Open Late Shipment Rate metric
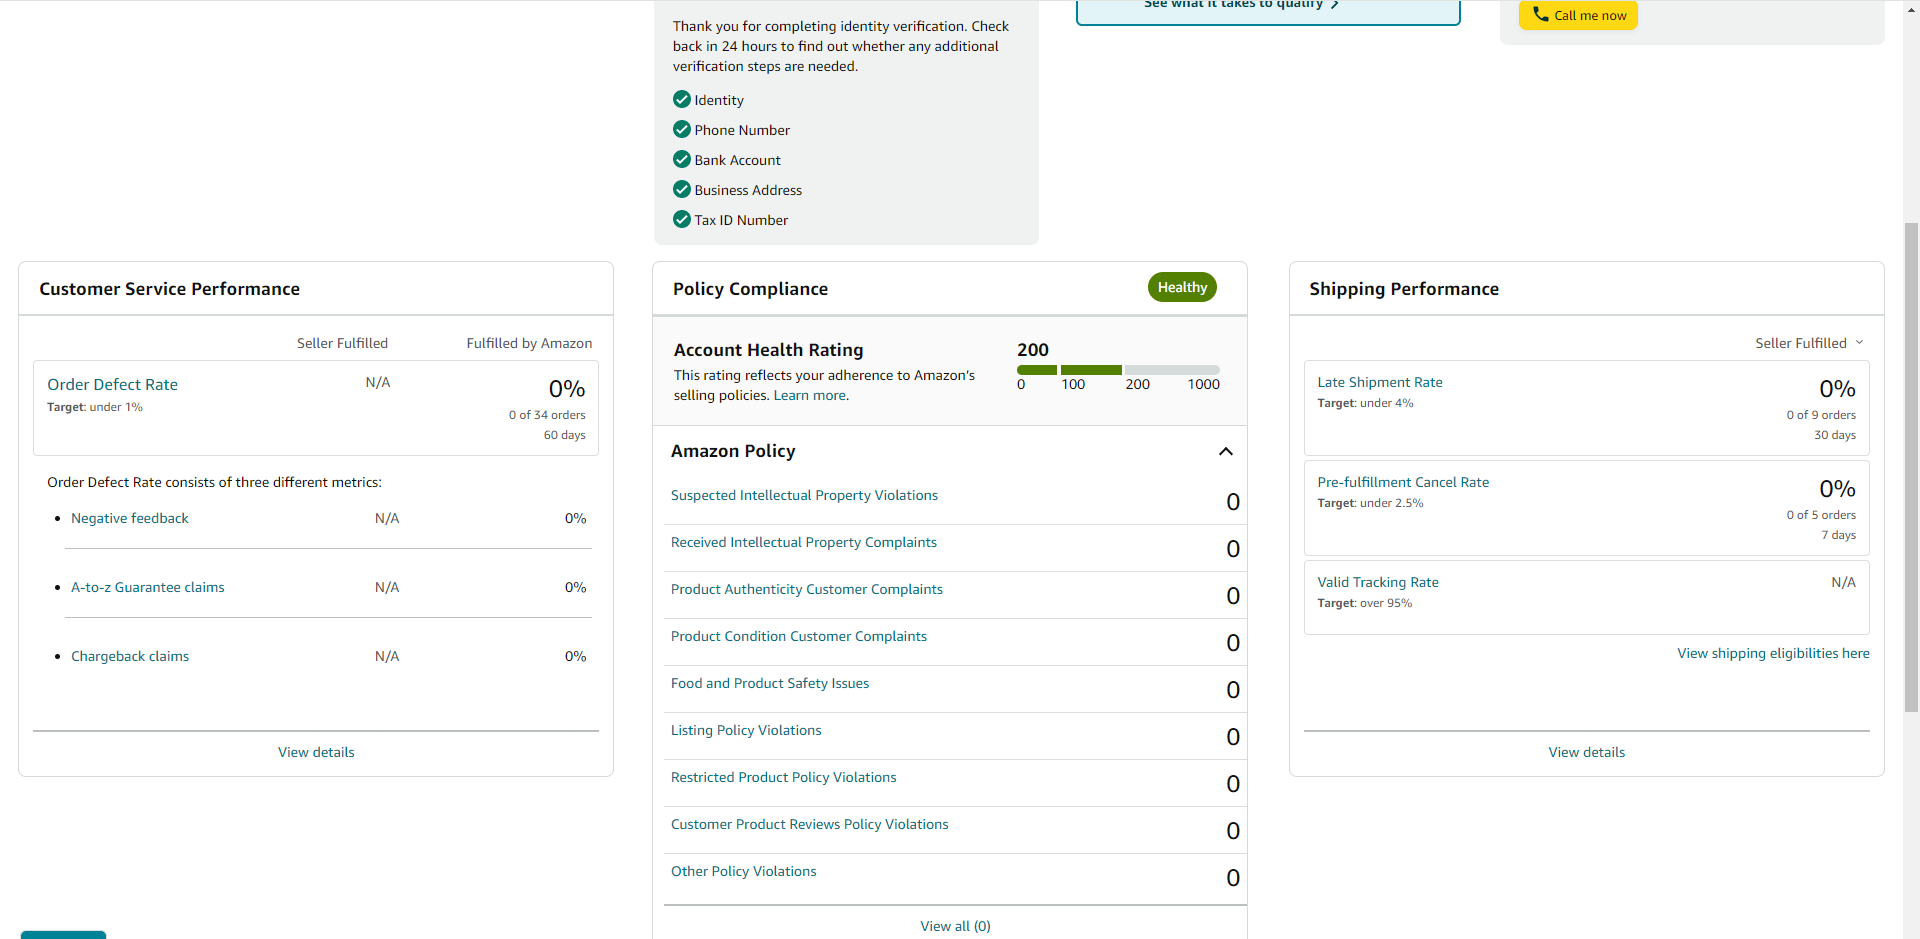1920x939 pixels. [1379, 382]
